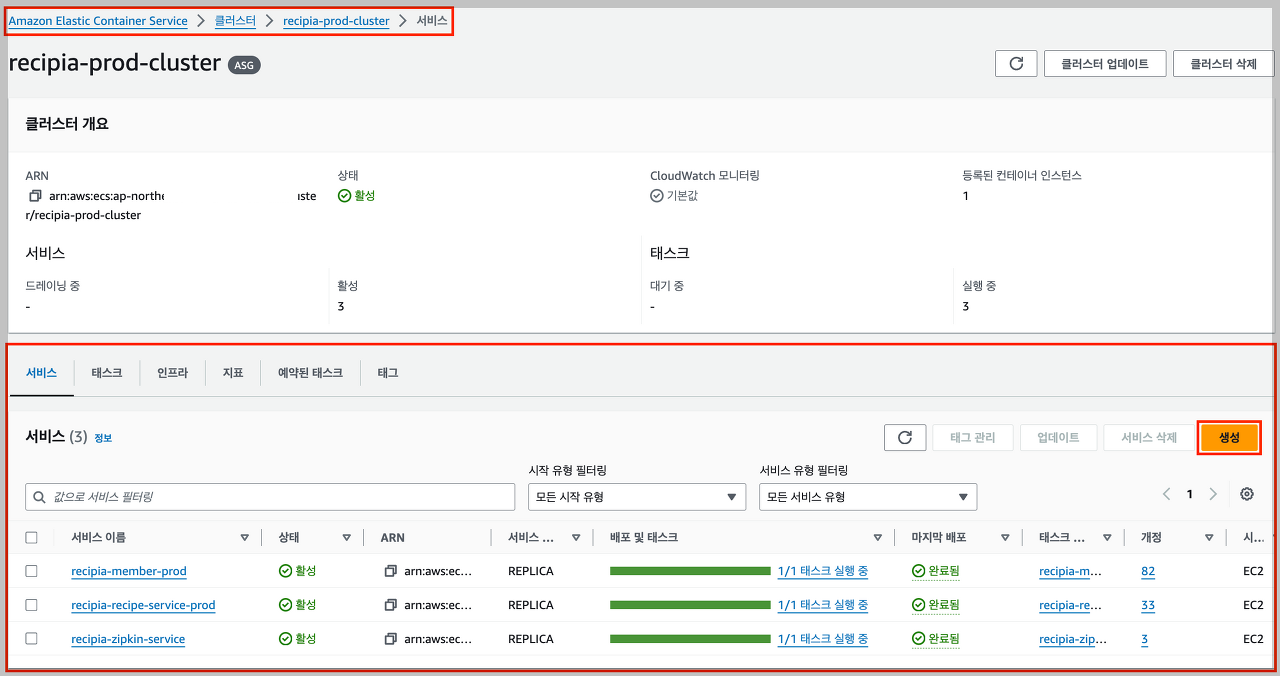Refresh the cluster with the top refresh icon
Image resolution: width=1280 pixels, height=676 pixels.
[1016, 63]
